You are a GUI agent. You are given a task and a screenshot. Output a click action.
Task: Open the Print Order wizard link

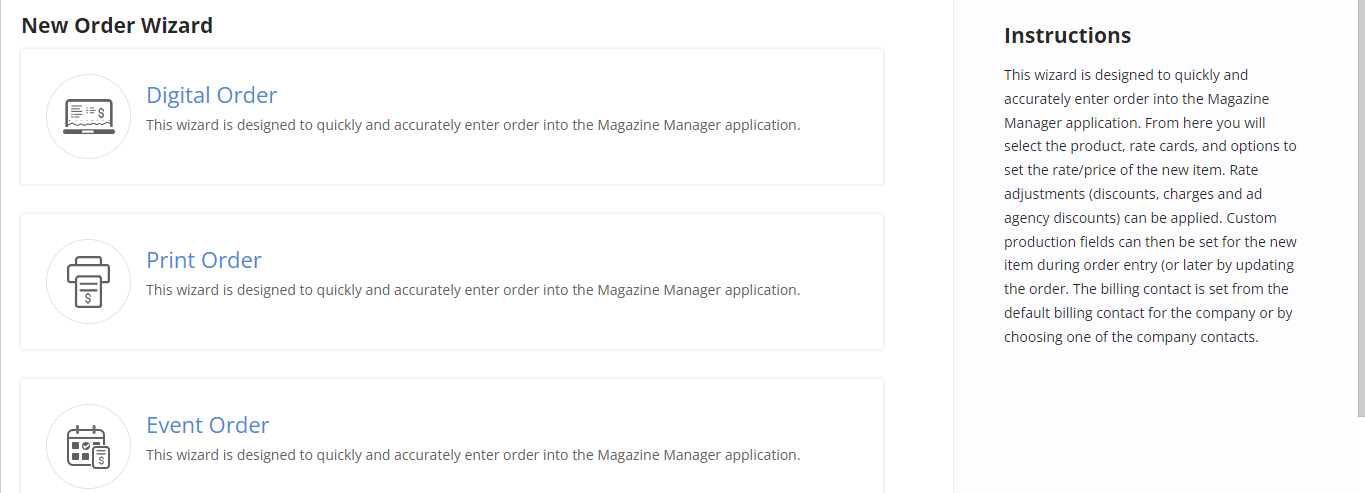click(204, 260)
